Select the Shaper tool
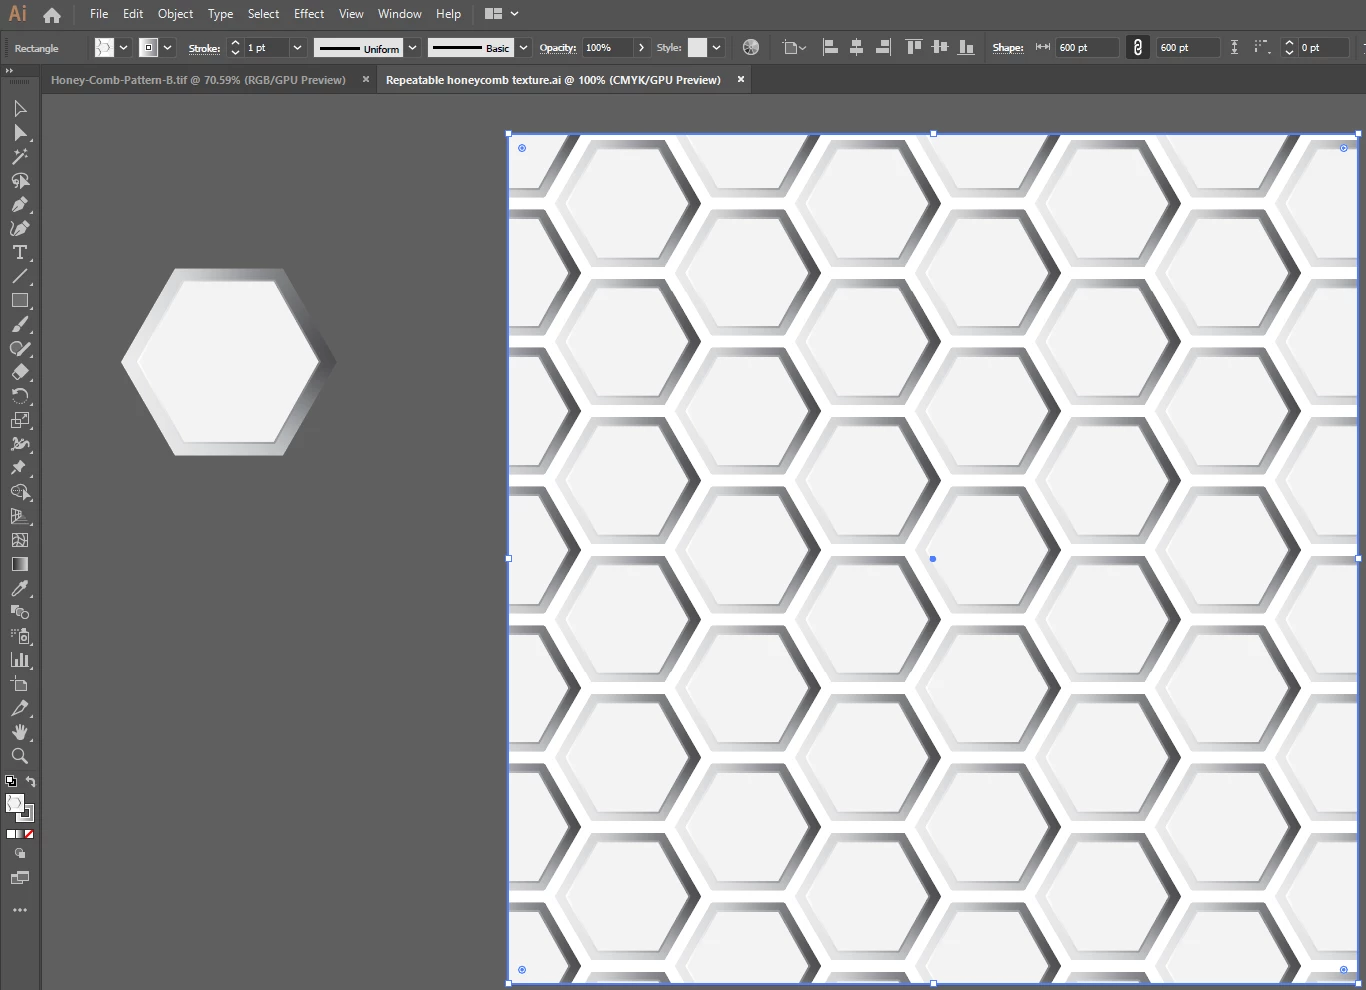 [x=19, y=348]
